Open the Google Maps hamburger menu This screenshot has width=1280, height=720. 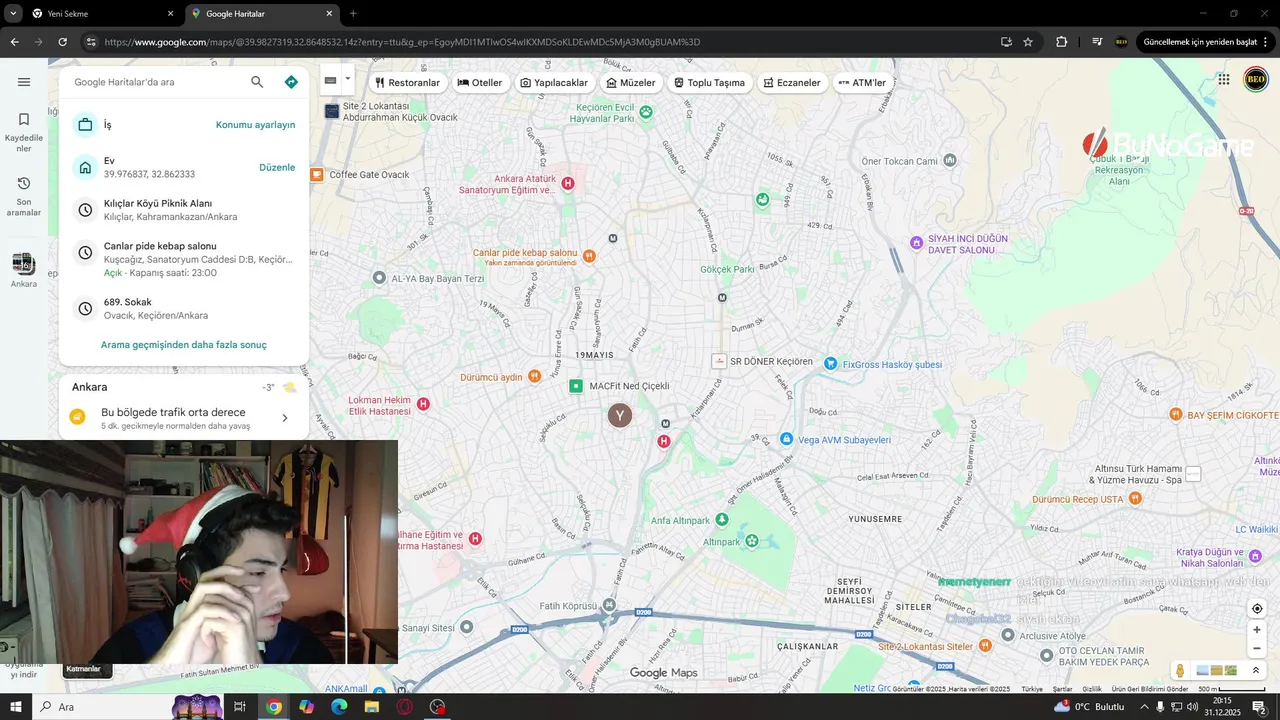point(24,82)
